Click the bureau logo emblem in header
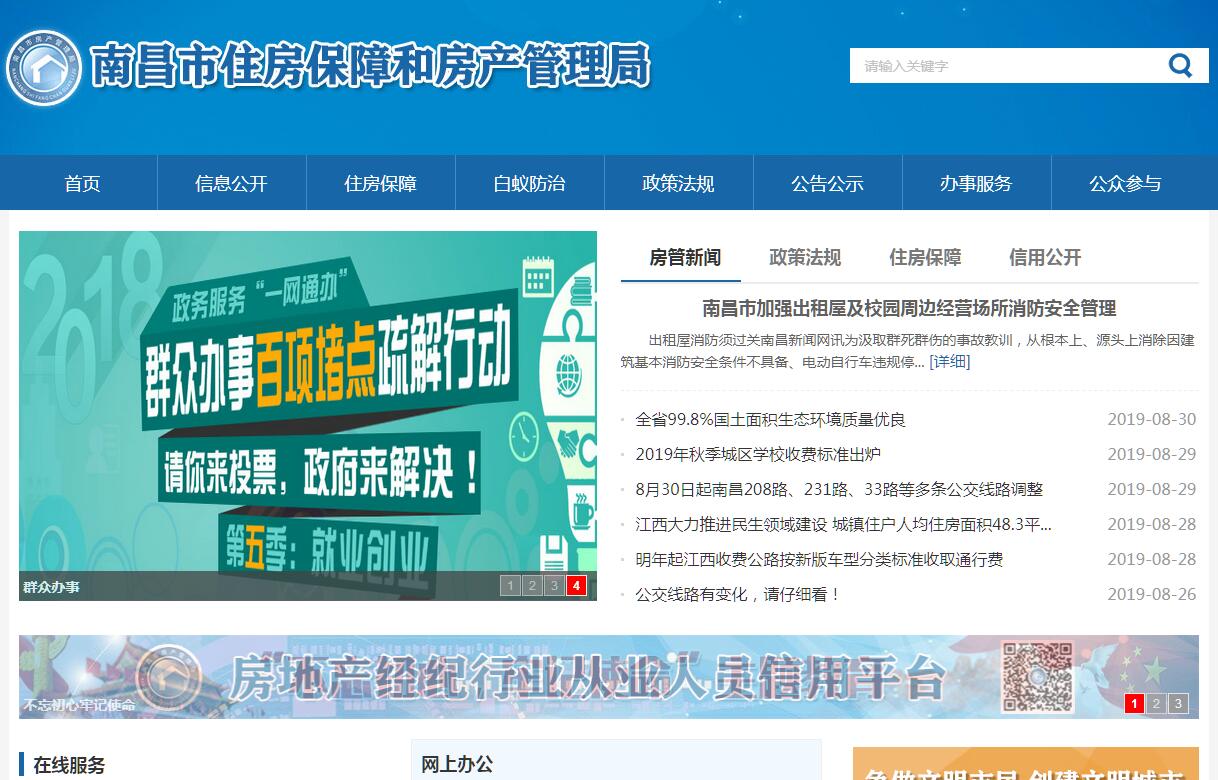 click(43, 68)
